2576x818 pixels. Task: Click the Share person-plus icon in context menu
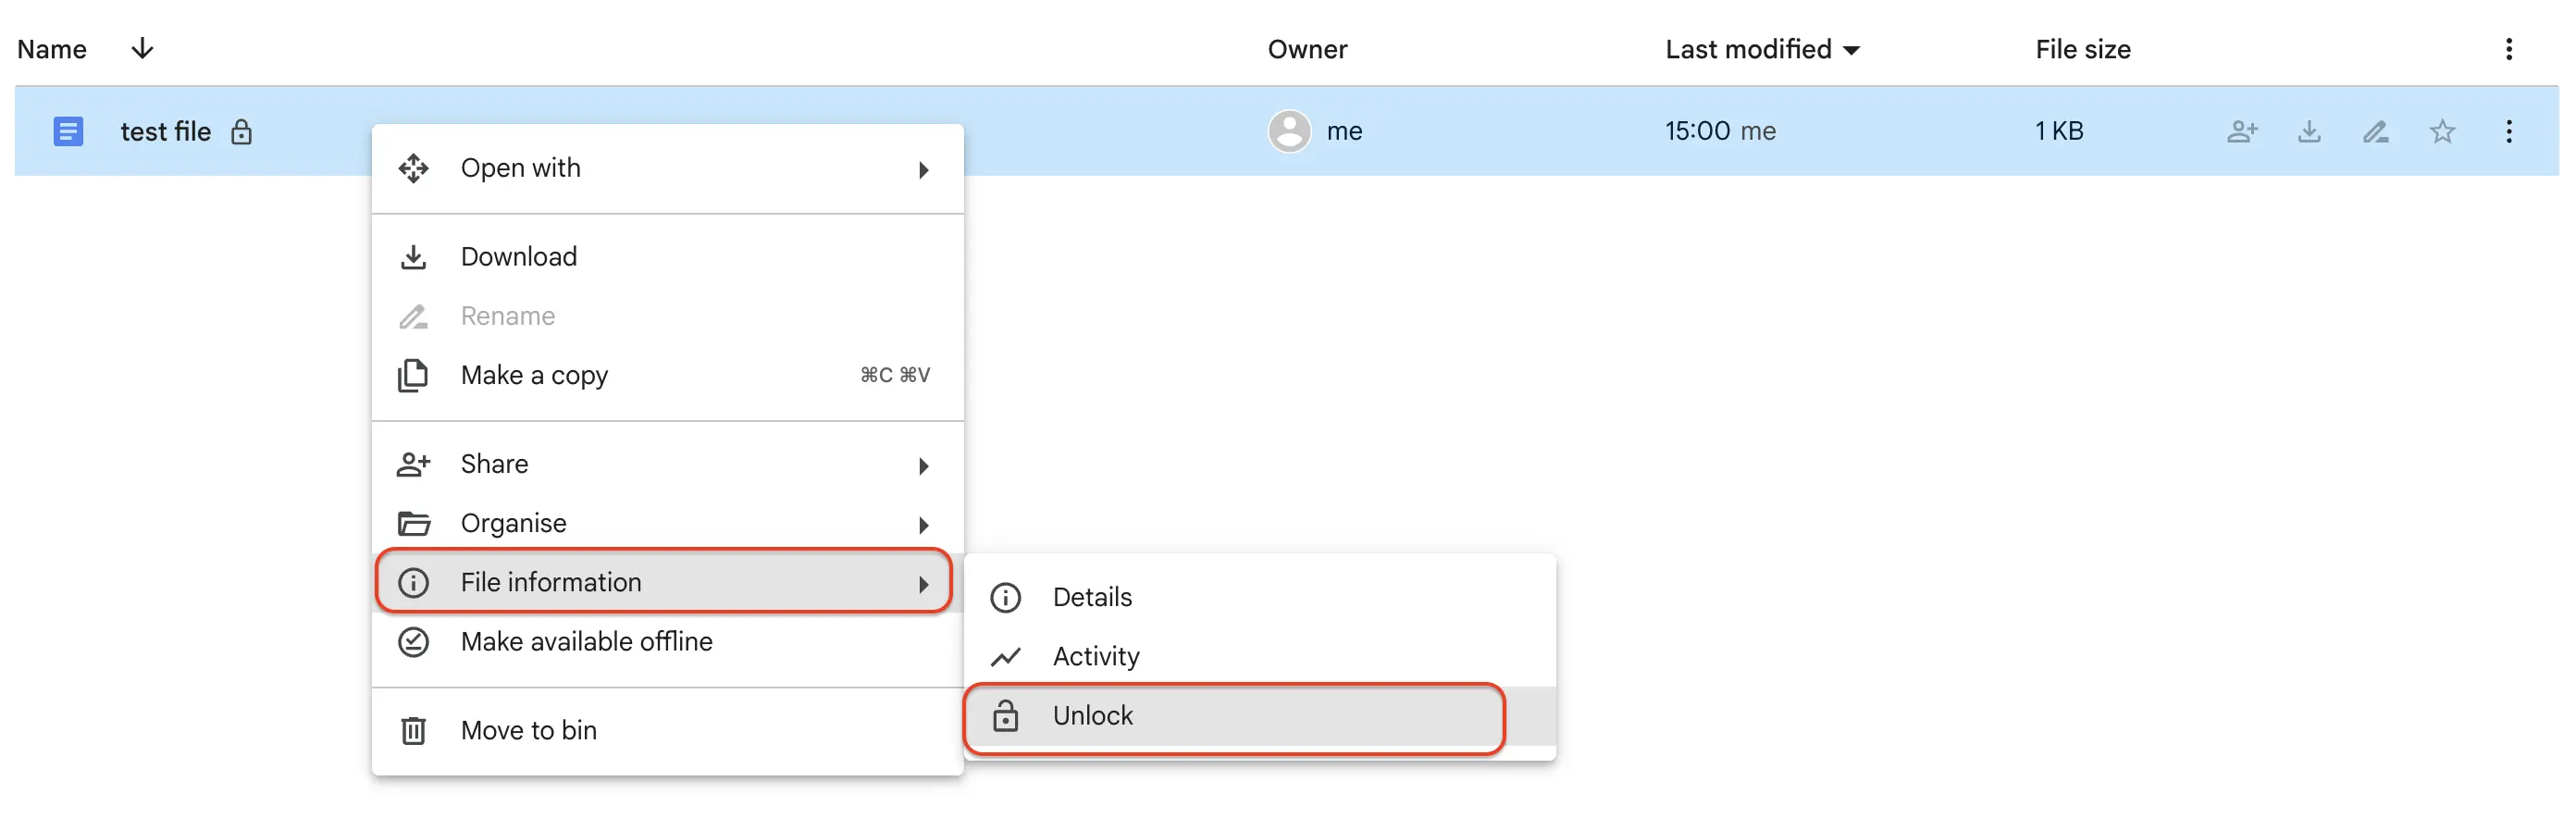pyautogui.click(x=413, y=464)
